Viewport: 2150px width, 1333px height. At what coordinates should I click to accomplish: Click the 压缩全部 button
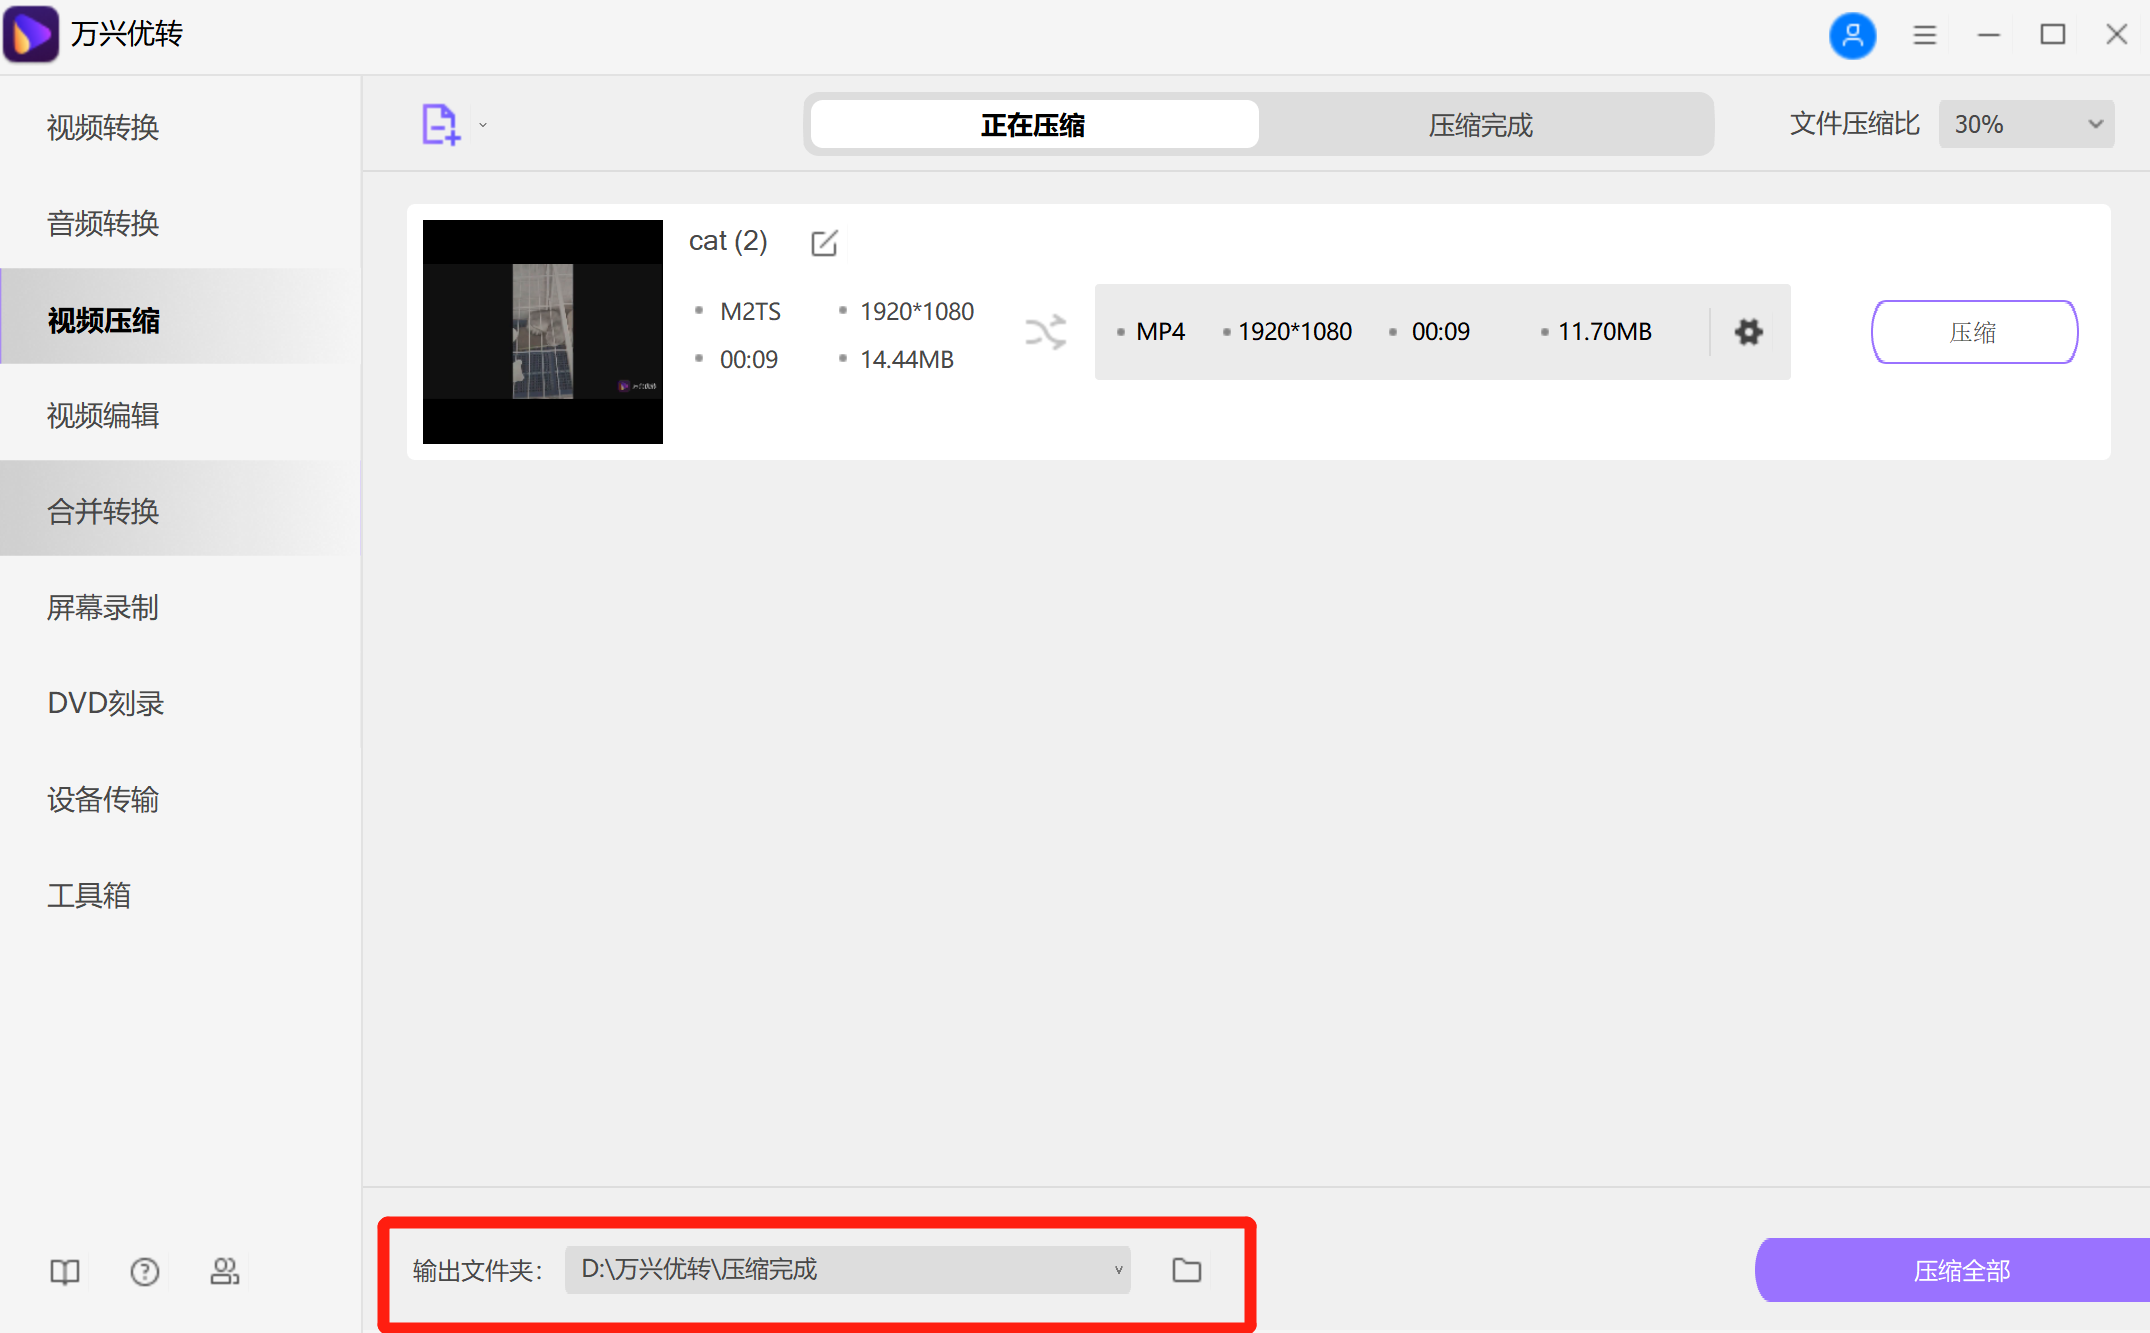click(1960, 1271)
